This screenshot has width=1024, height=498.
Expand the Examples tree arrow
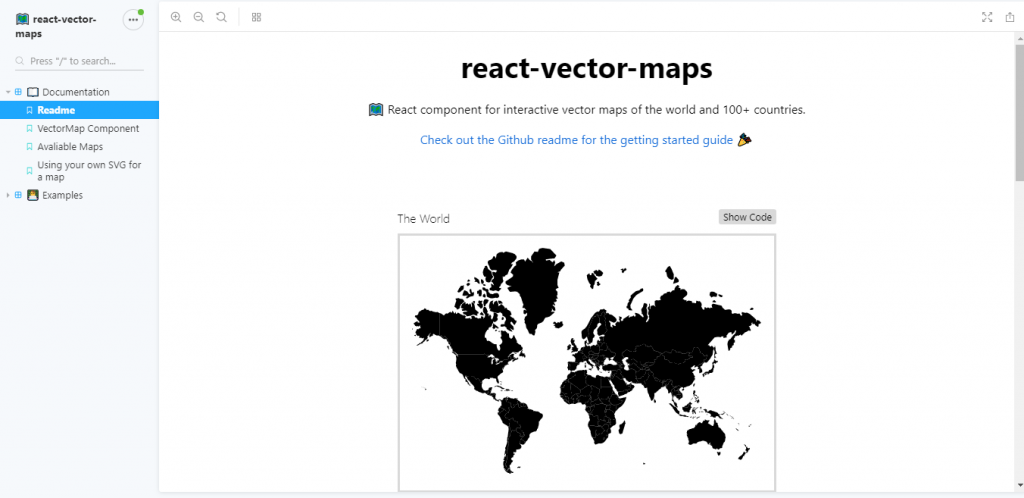(x=8, y=195)
